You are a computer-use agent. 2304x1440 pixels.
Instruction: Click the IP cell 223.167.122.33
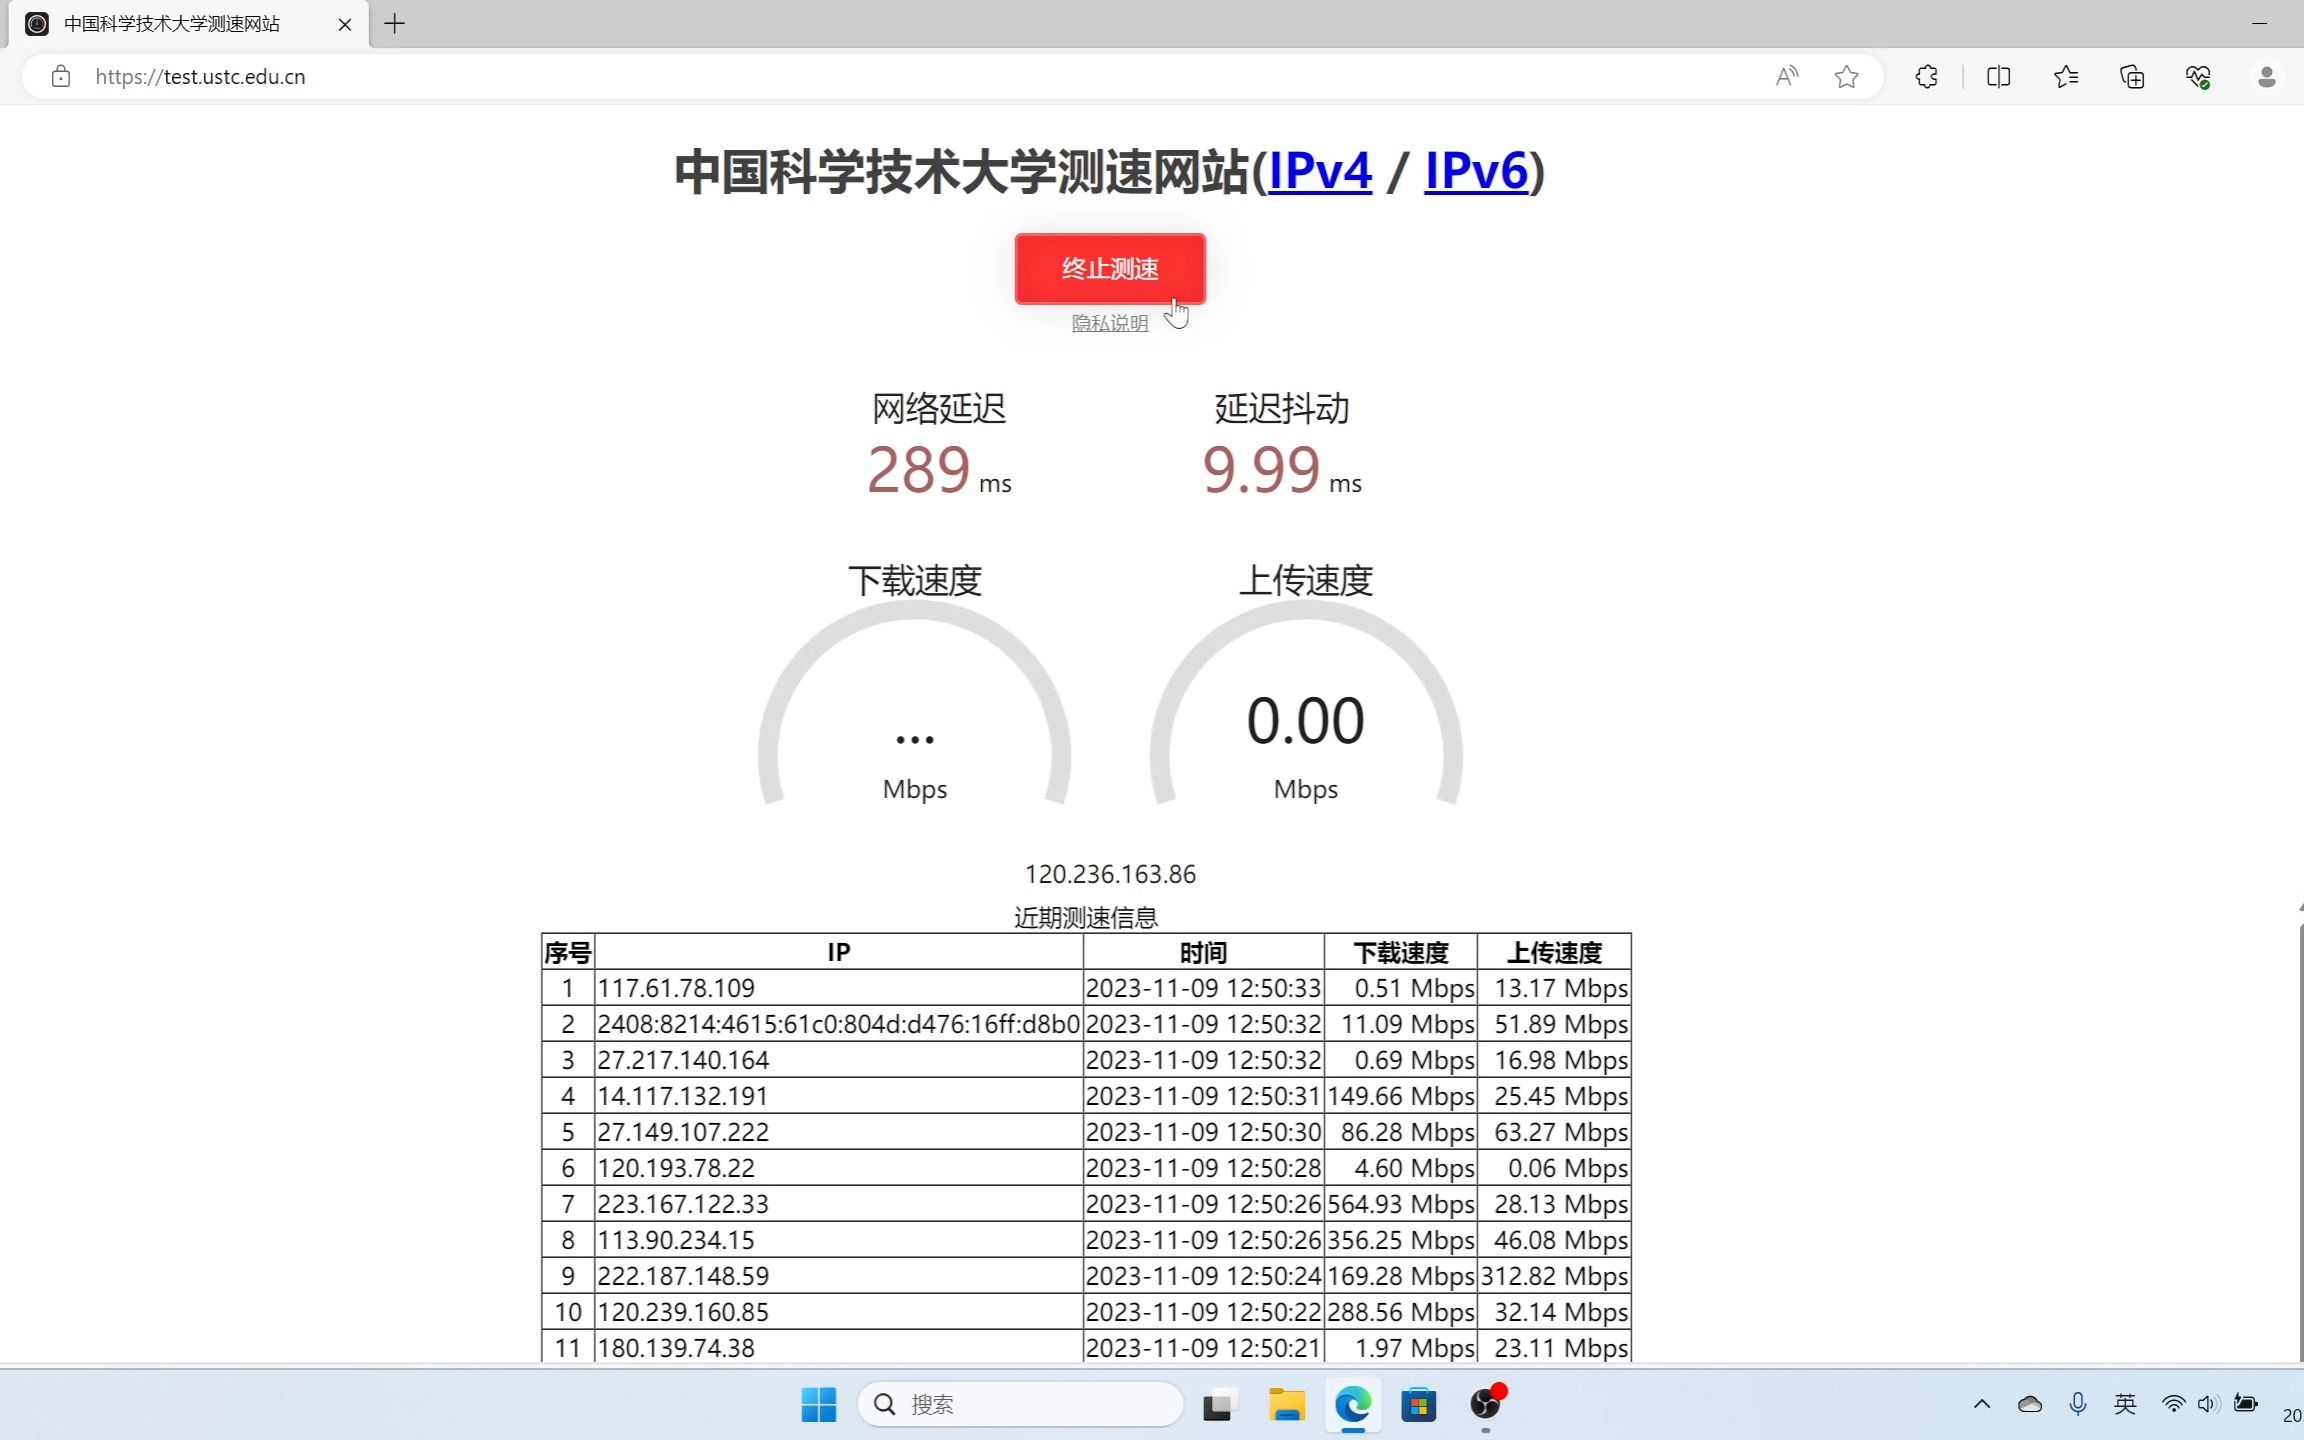coord(839,1204)
